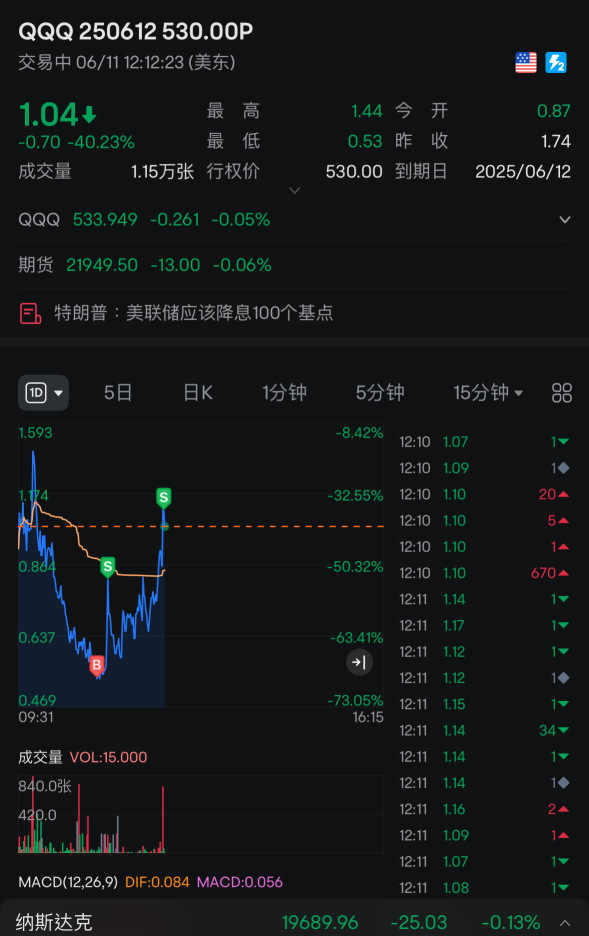Tap the MACD(12,26,9) indicator label
Image resolution: width=589 pixels, height=936 pixels.
coord(68,882)
